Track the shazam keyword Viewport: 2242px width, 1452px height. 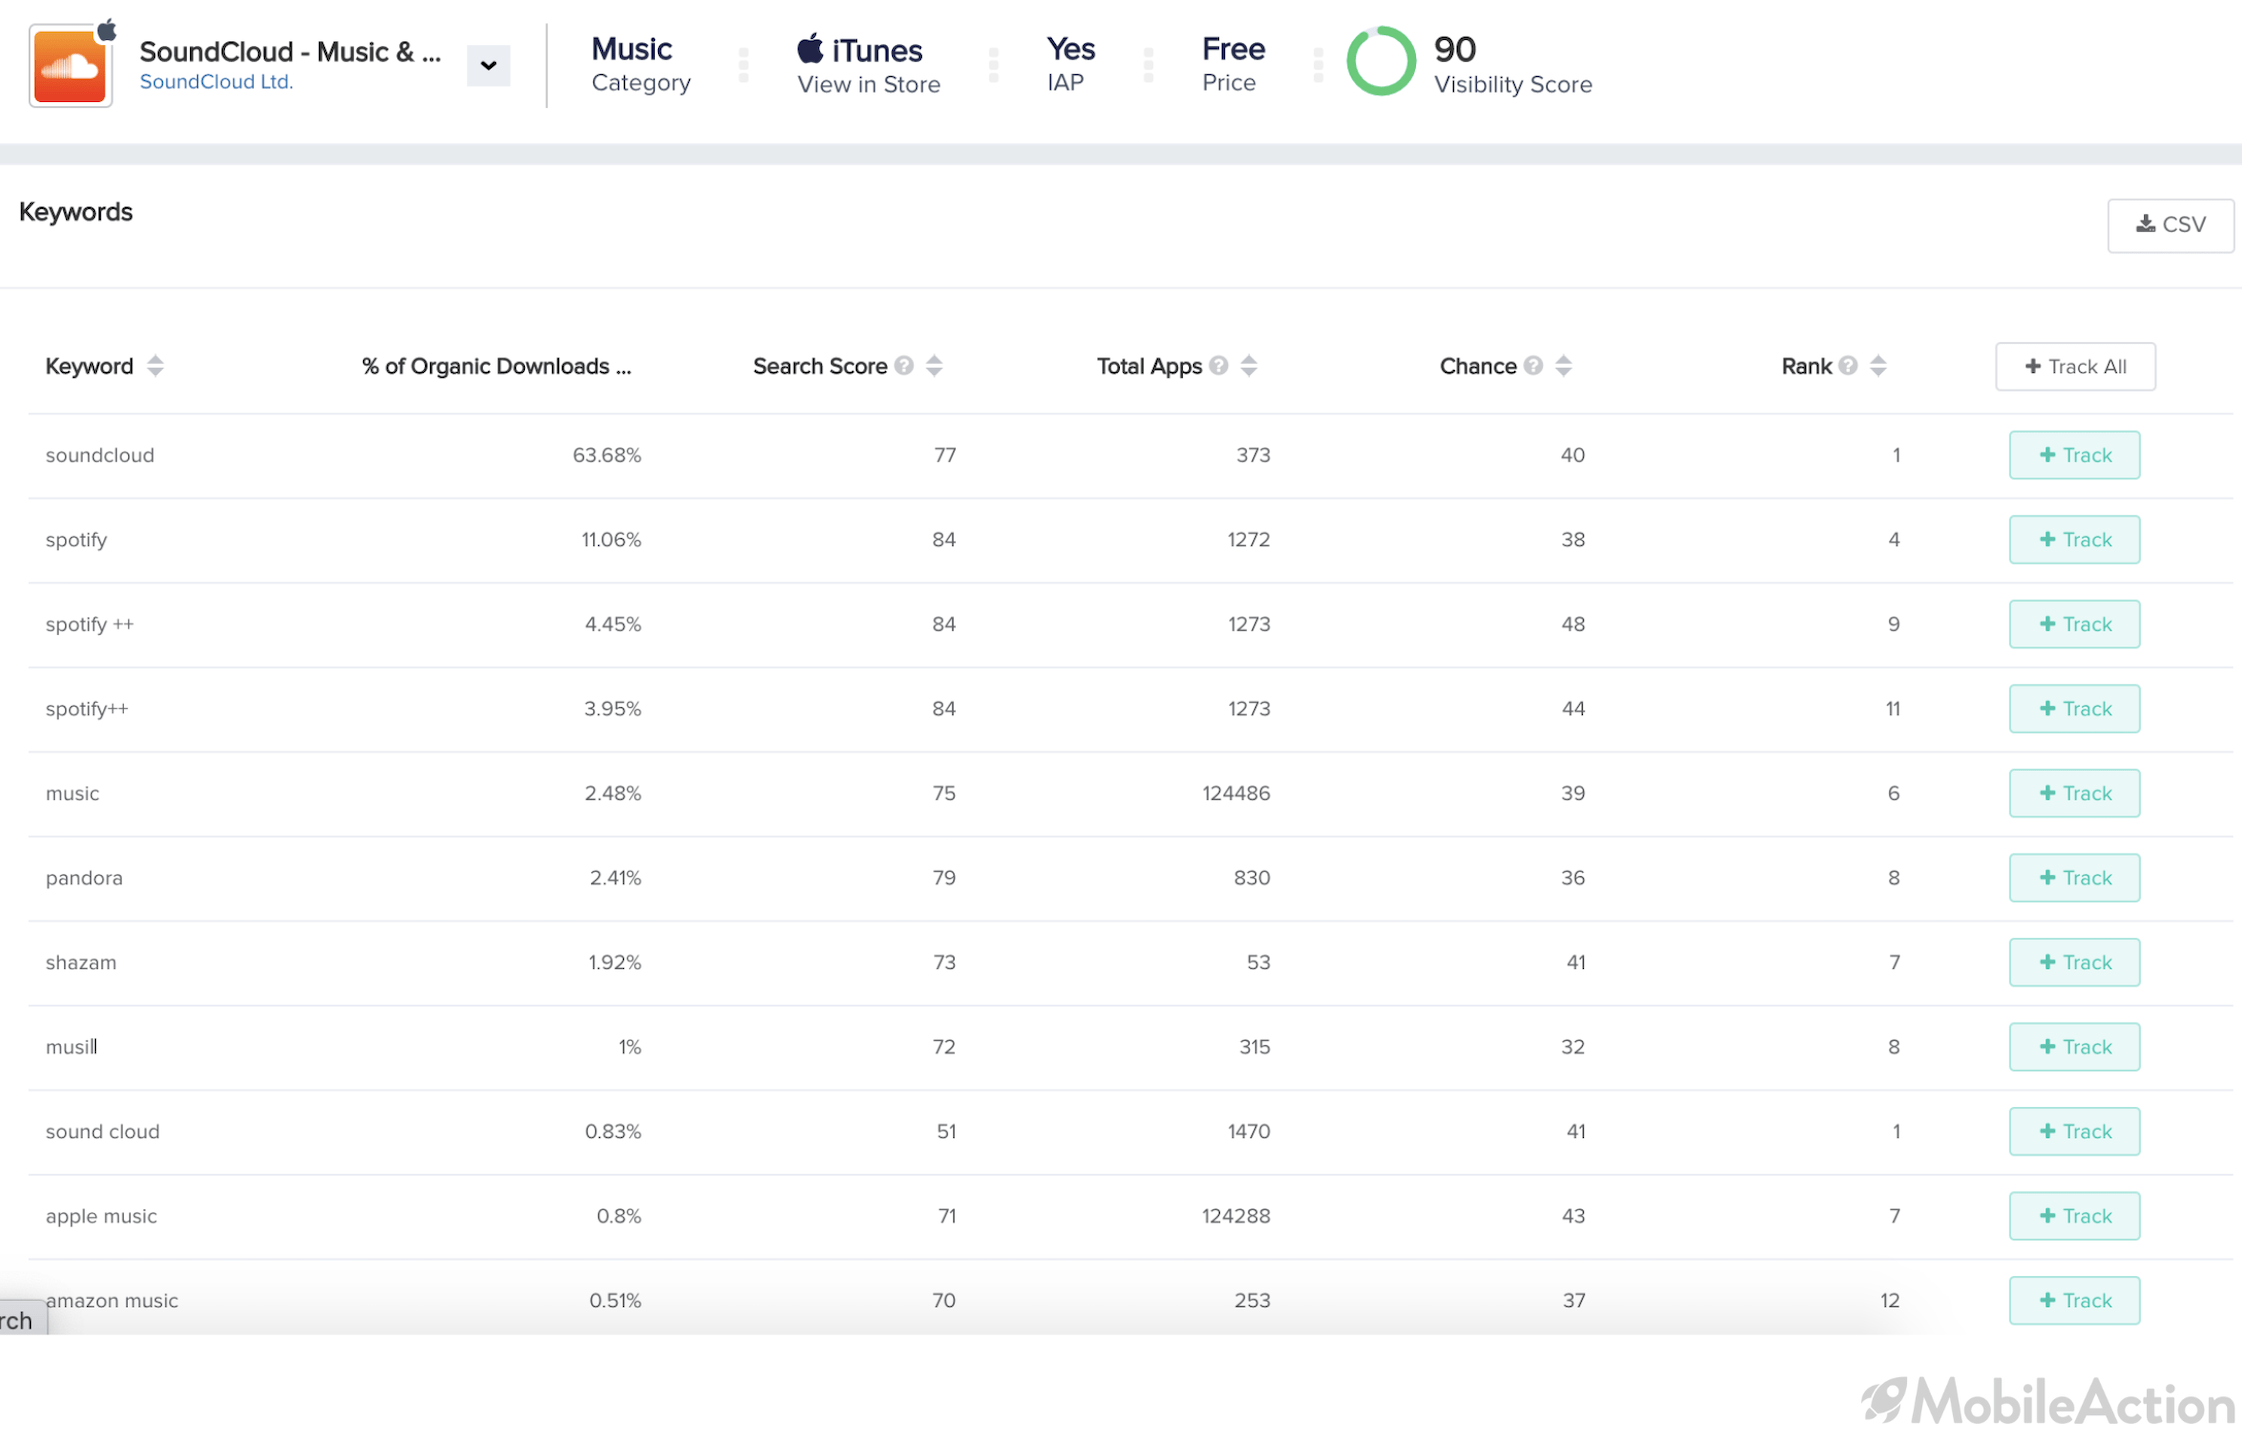coord(2074,962)
